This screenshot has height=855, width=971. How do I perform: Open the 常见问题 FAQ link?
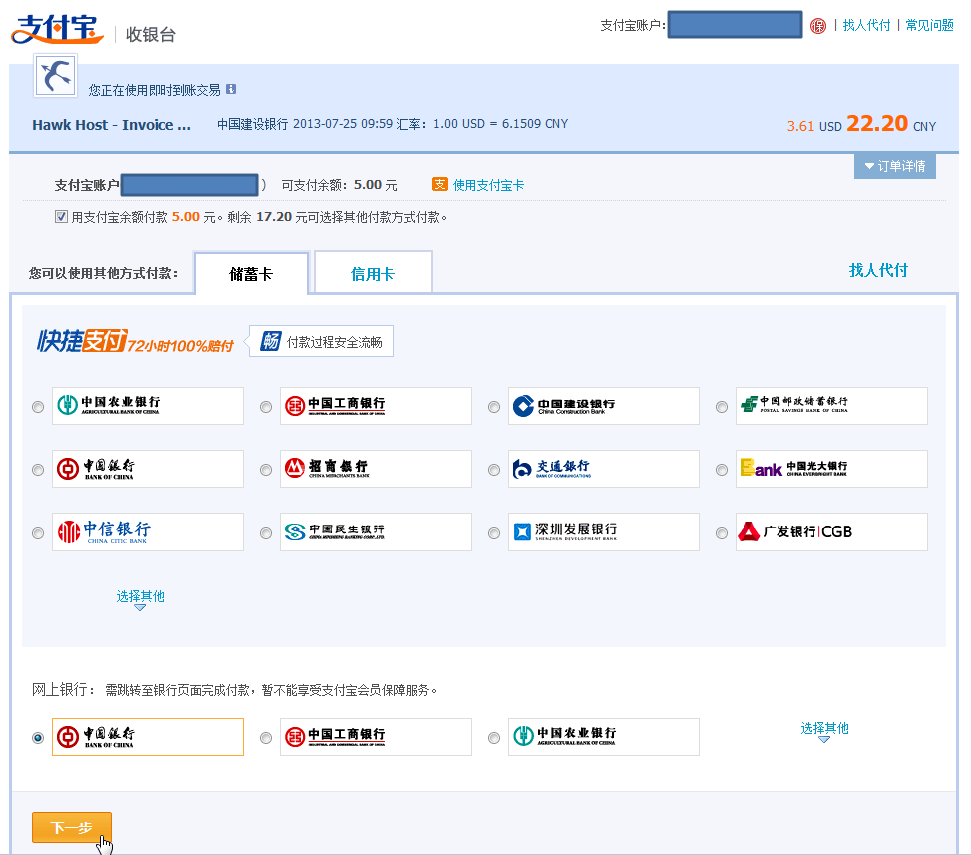[930, 25]
